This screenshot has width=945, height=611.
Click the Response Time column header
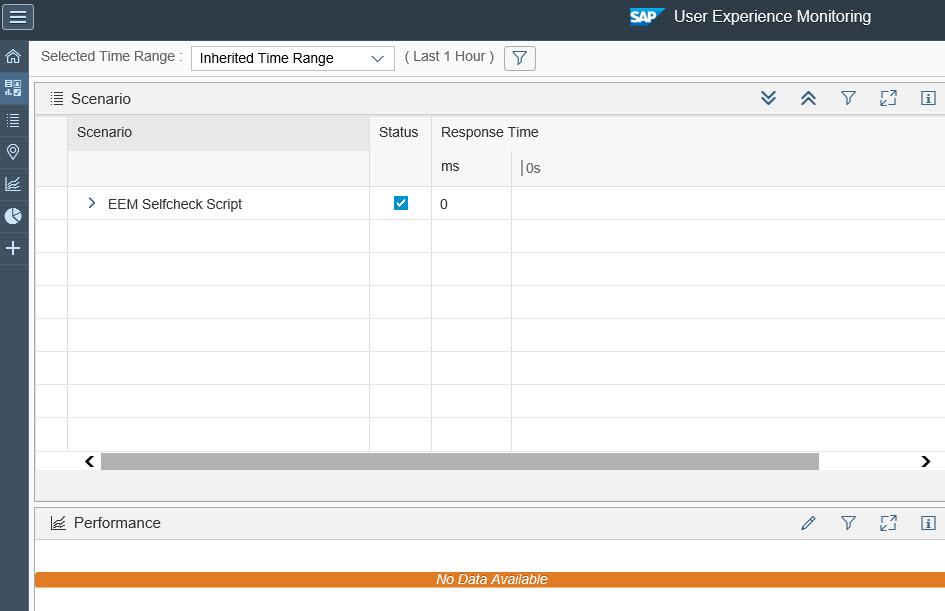click(x=489, y=133)
